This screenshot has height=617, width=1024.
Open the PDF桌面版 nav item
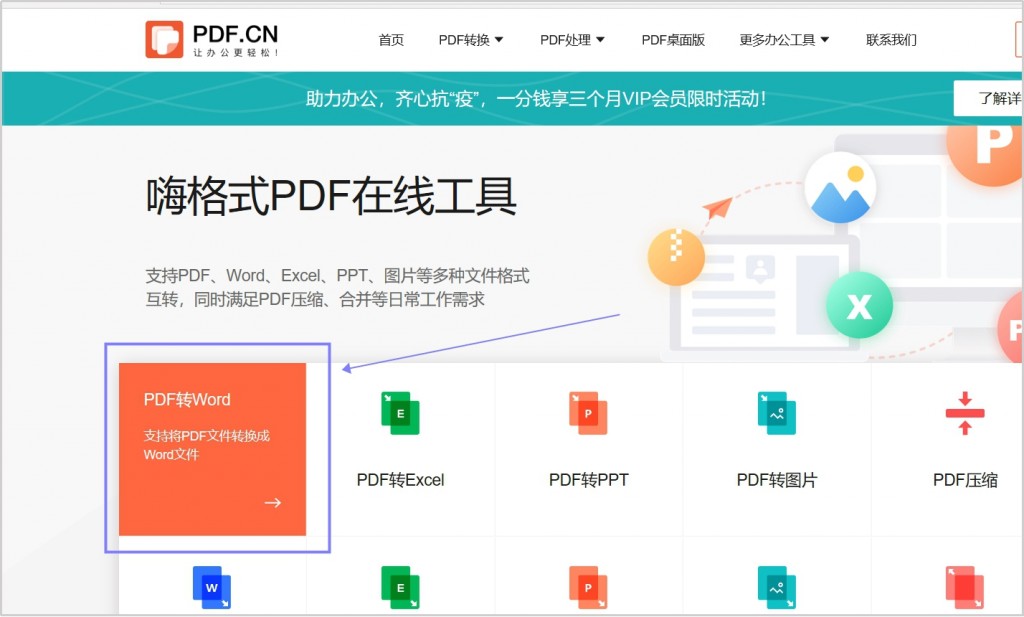[673, 40]
